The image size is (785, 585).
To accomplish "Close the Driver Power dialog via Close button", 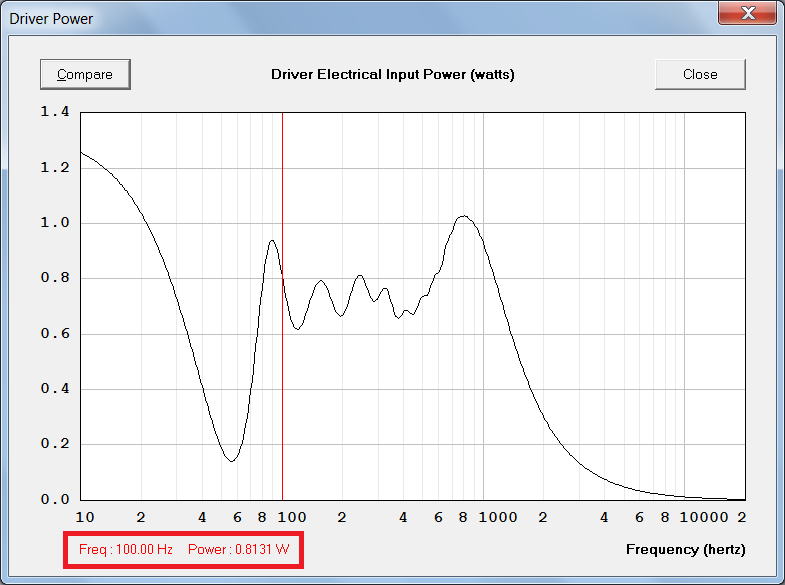I will coord(700,75).
